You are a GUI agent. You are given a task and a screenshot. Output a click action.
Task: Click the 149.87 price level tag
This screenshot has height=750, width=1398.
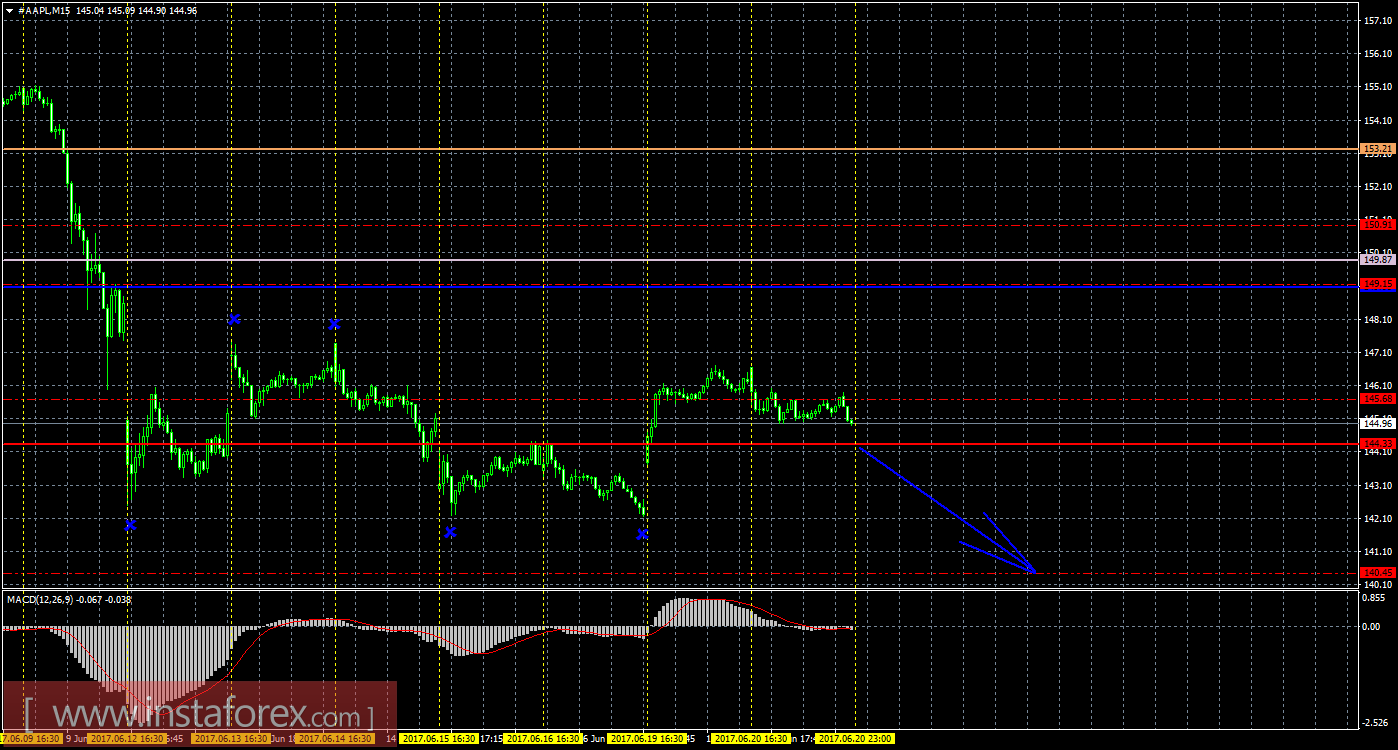coord(1377,259)
